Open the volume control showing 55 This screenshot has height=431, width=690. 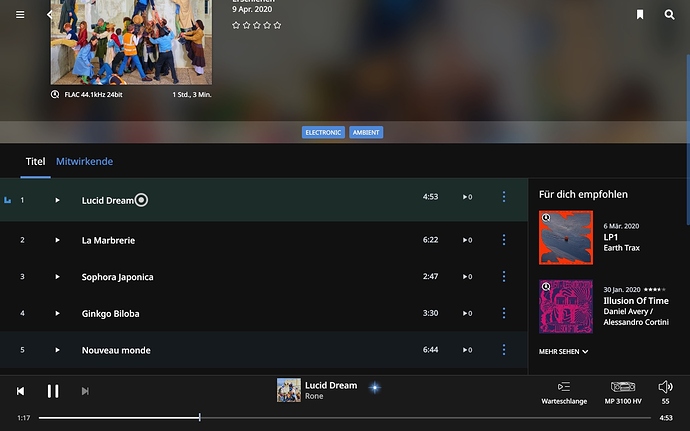pyautogui.click(x=665, y=392)
